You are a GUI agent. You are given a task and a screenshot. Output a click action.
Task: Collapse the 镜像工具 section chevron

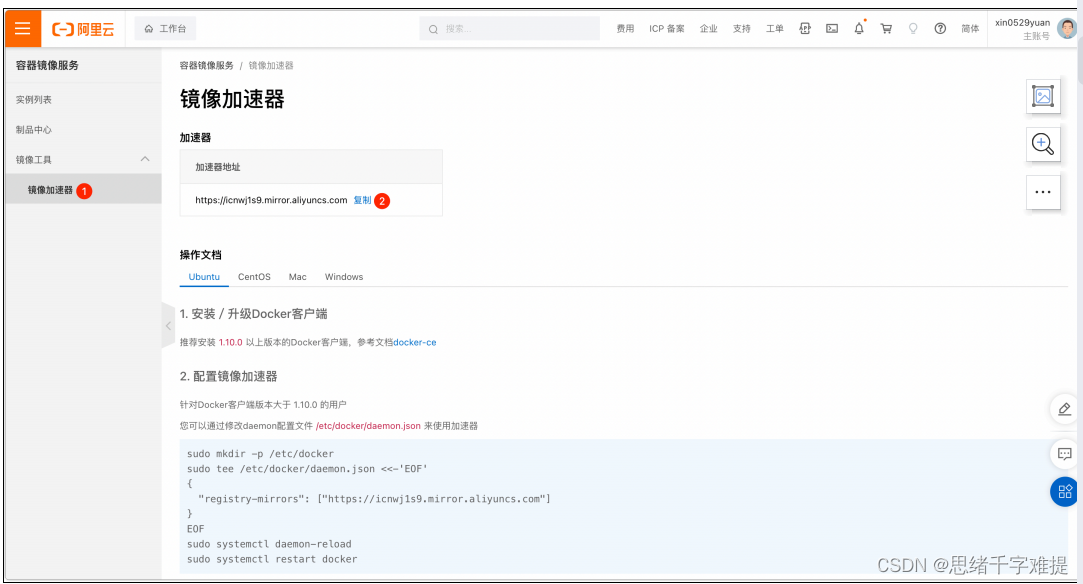click(x=145, y=159)
